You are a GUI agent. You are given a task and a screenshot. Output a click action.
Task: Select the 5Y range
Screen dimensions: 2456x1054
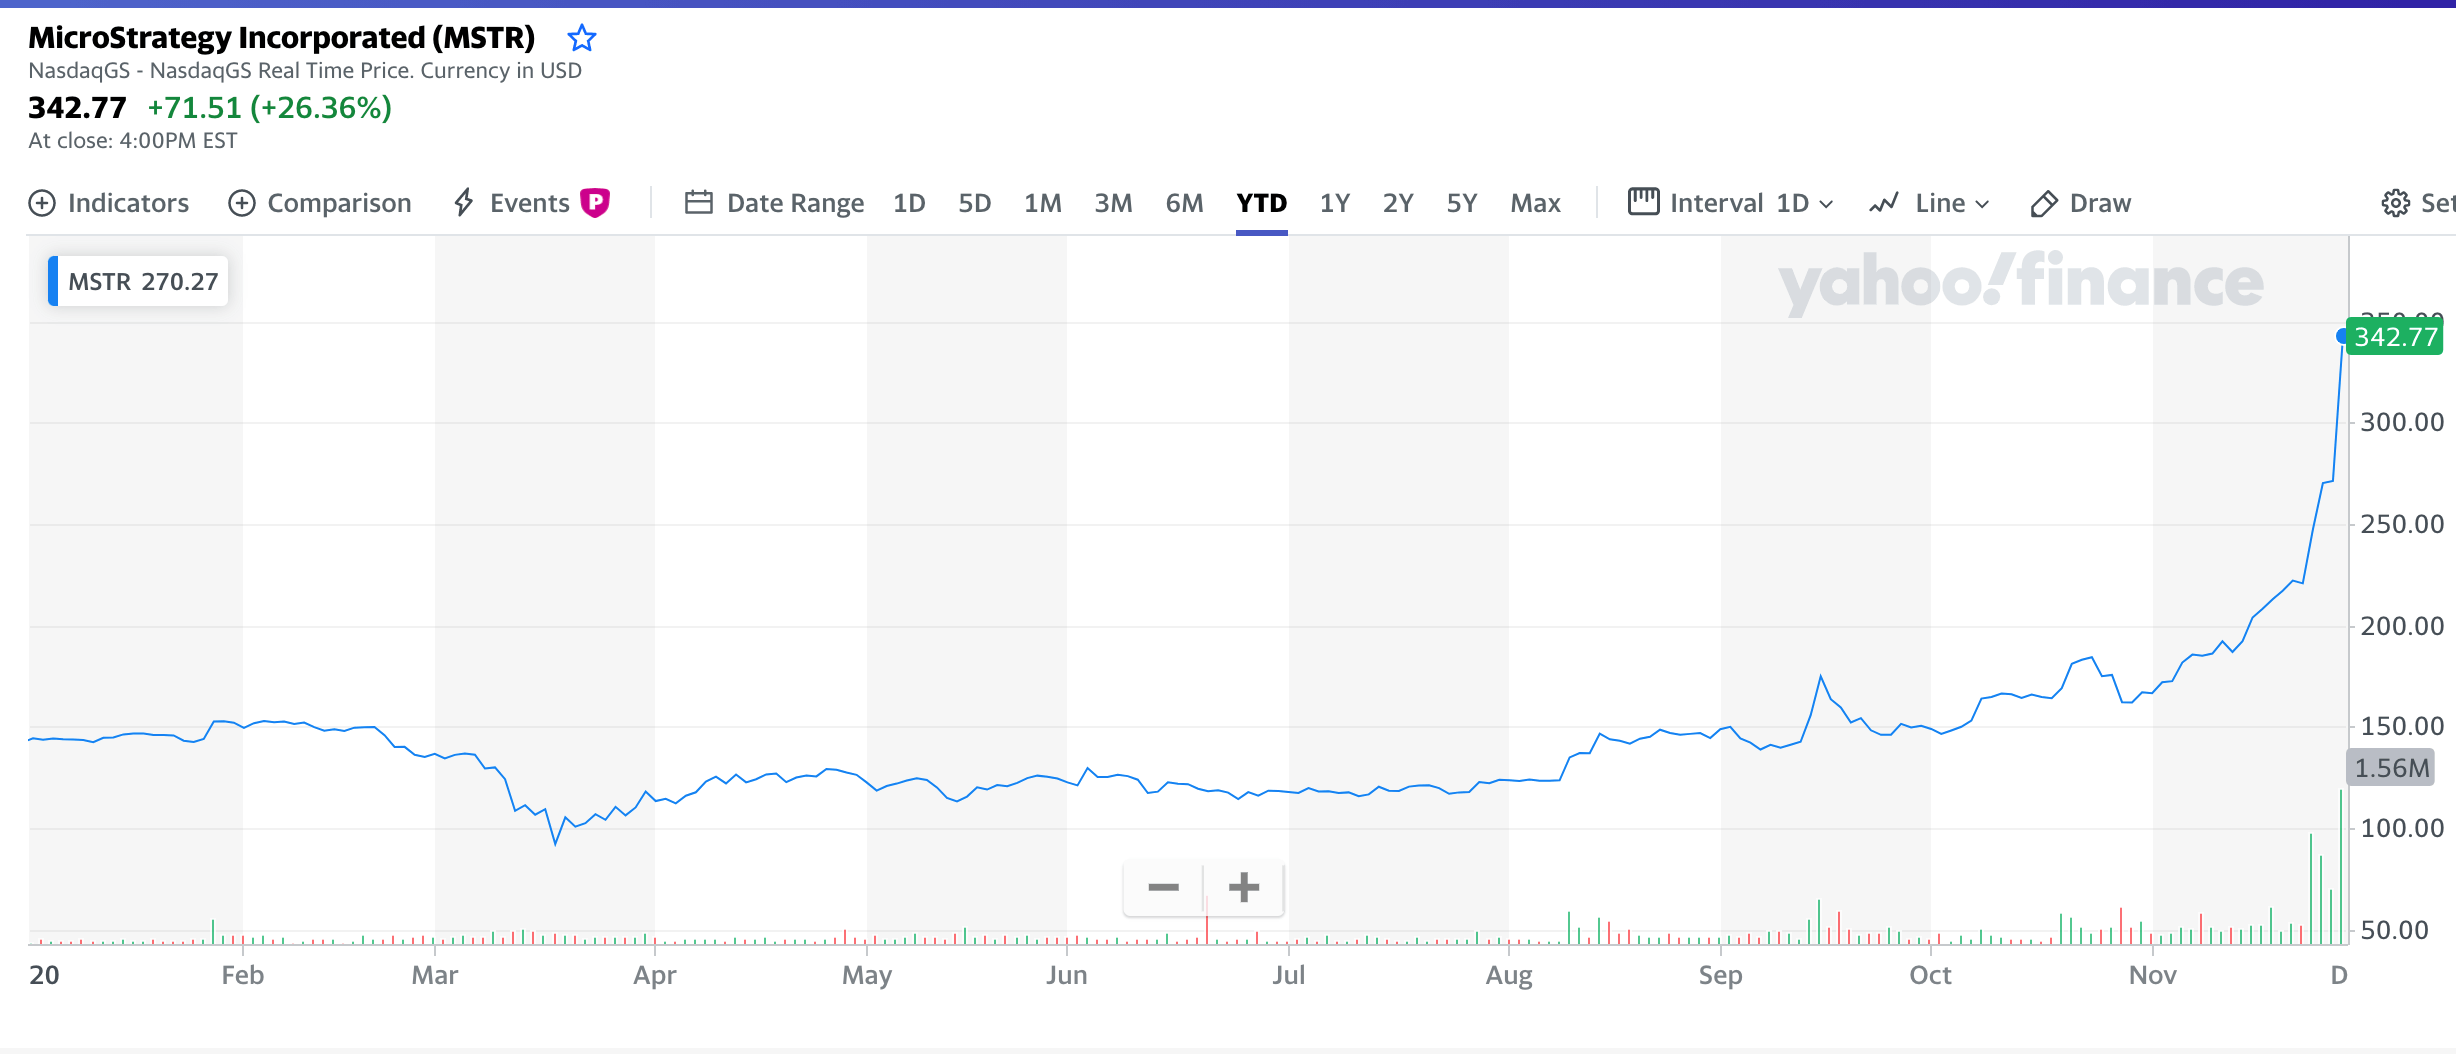[x=1462, y=203]
